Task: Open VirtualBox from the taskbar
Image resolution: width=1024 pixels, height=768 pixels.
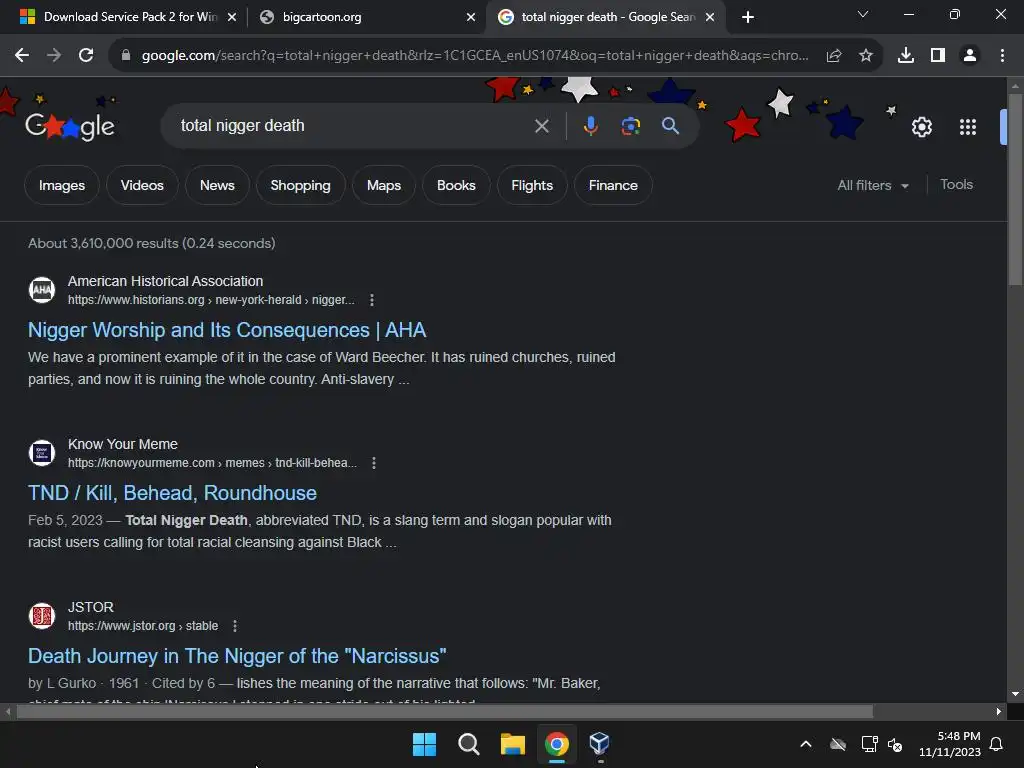Action: click(599, 744)
